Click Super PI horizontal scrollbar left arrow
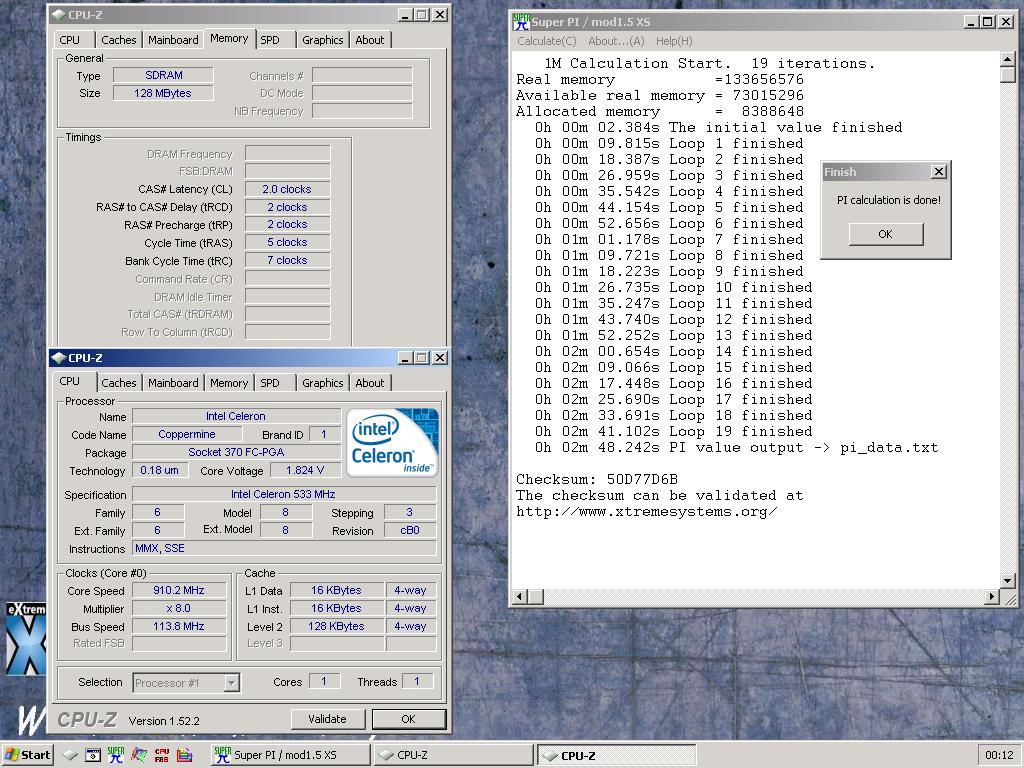The width and height of the screenshot is (1024, 768). point(520,596)
